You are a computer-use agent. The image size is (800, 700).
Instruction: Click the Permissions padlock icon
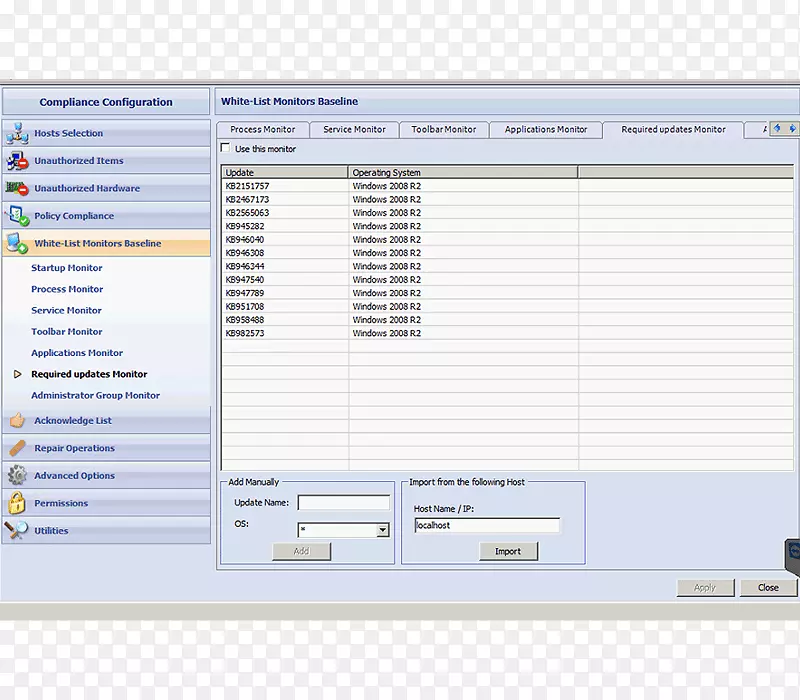coord(17,504)
